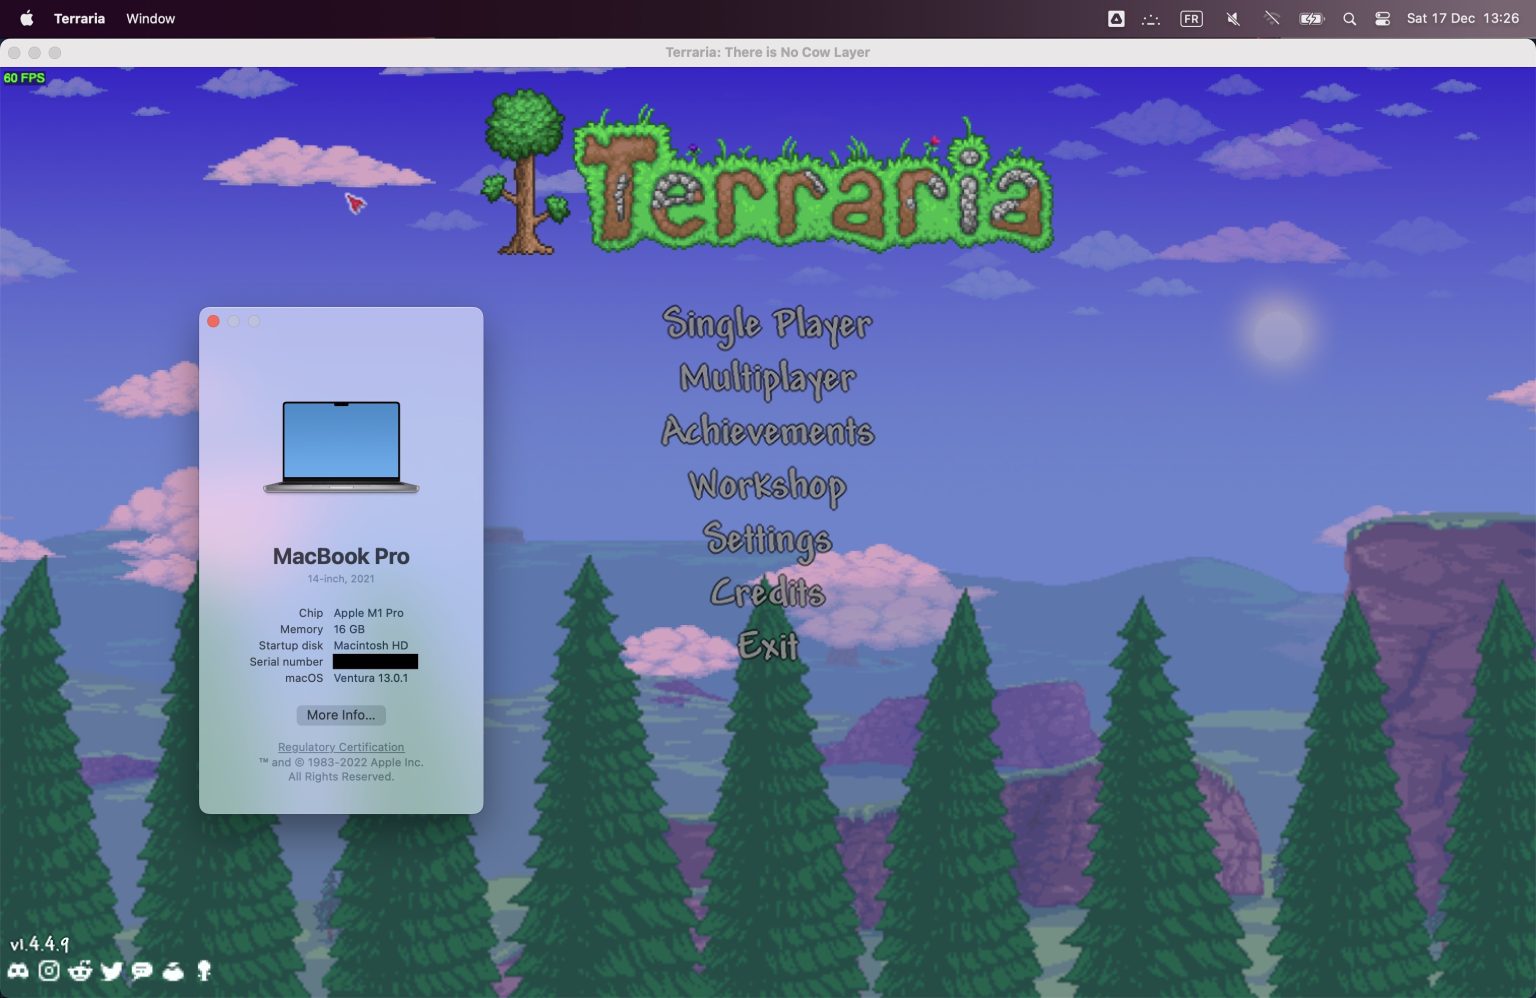
Task: Open the Regulatory Certification link
Action: pos(341,747)
